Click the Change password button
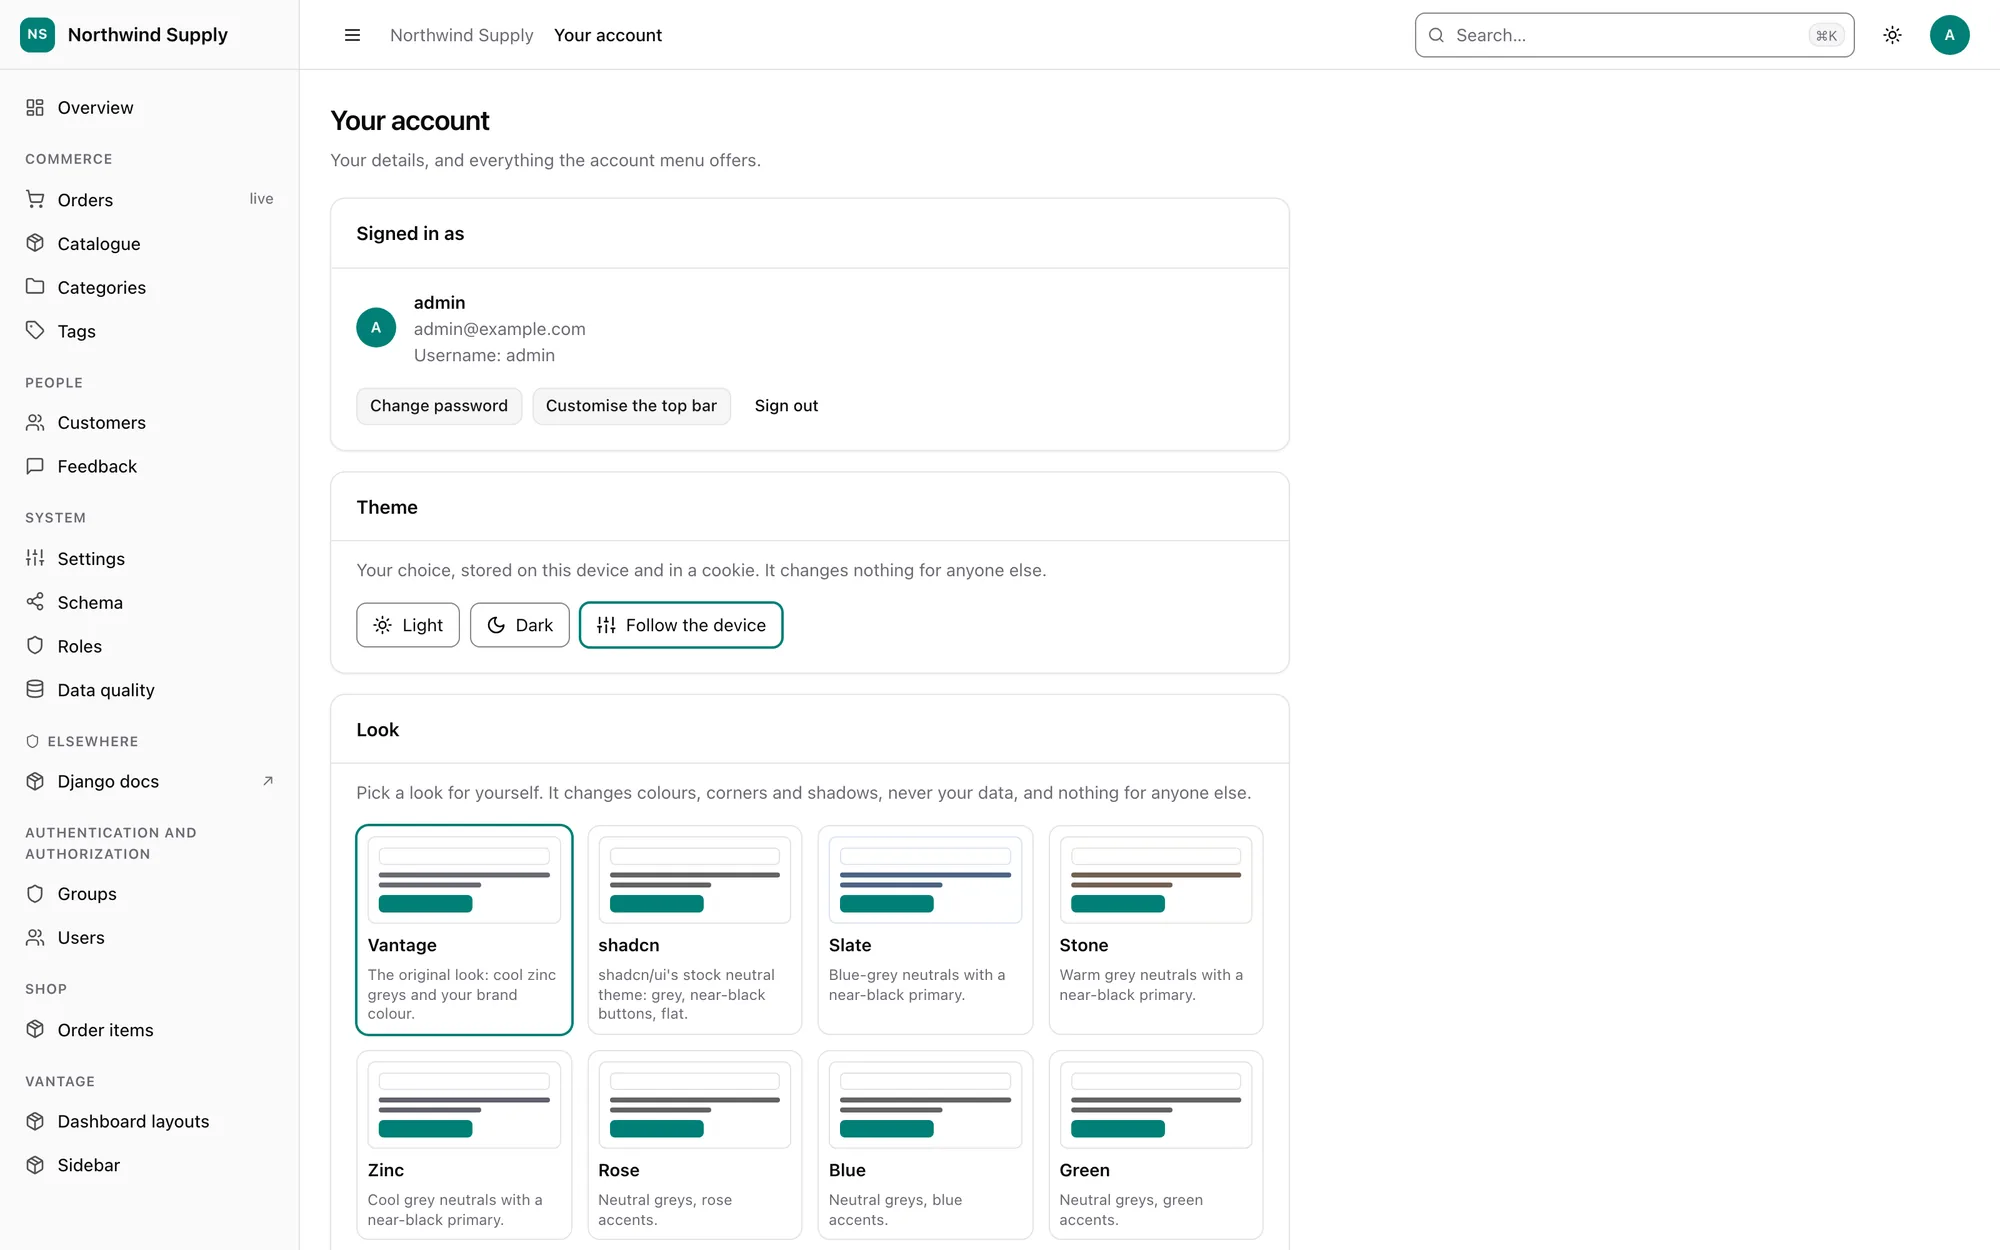This screenshot has width=2000, height=1250. [439, 406]
